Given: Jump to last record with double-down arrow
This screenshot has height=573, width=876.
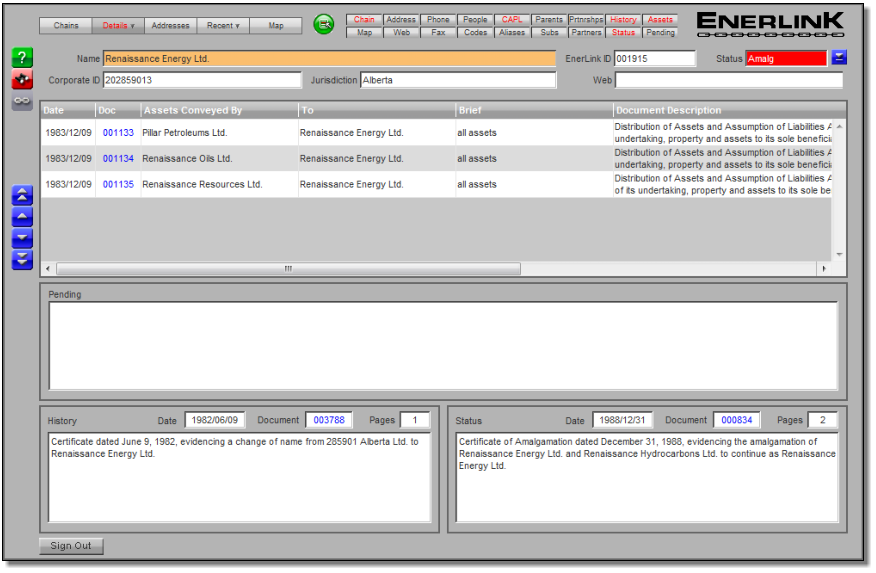Looking at the screenshot, I should 22,260.
